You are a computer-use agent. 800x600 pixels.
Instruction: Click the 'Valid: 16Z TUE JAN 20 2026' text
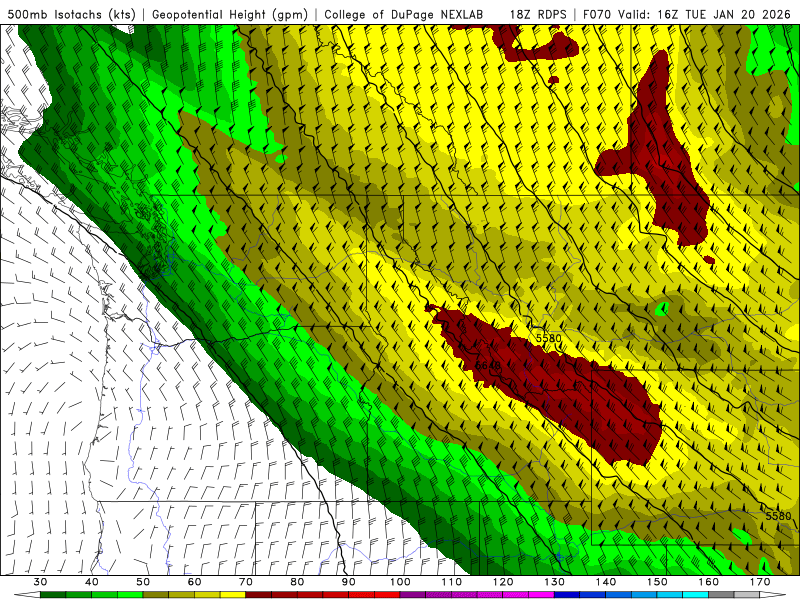point(707,14)
